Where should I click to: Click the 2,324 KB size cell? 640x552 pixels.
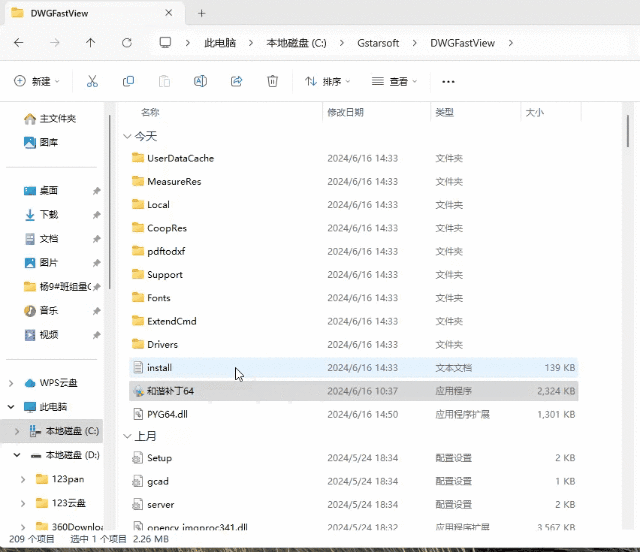[556, 391]
